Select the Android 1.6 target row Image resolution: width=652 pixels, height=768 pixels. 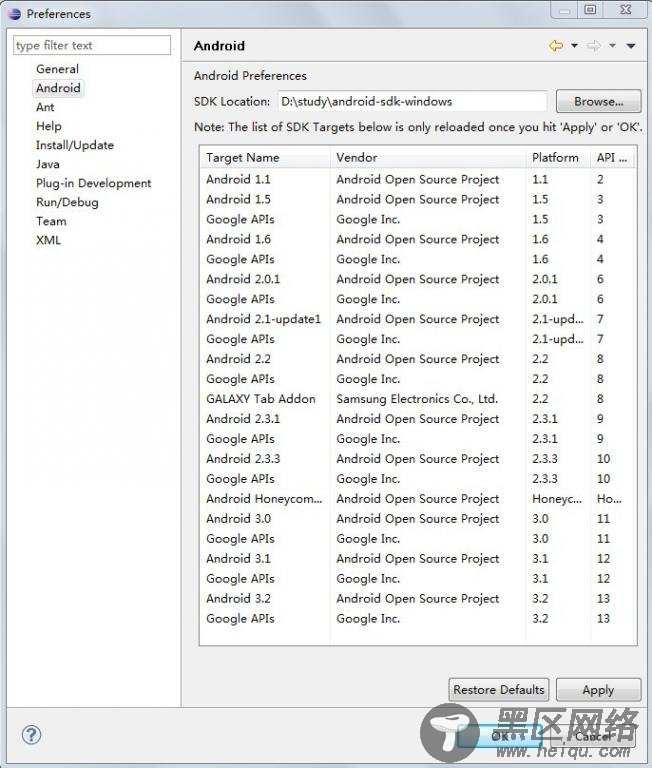click(418, 239)
